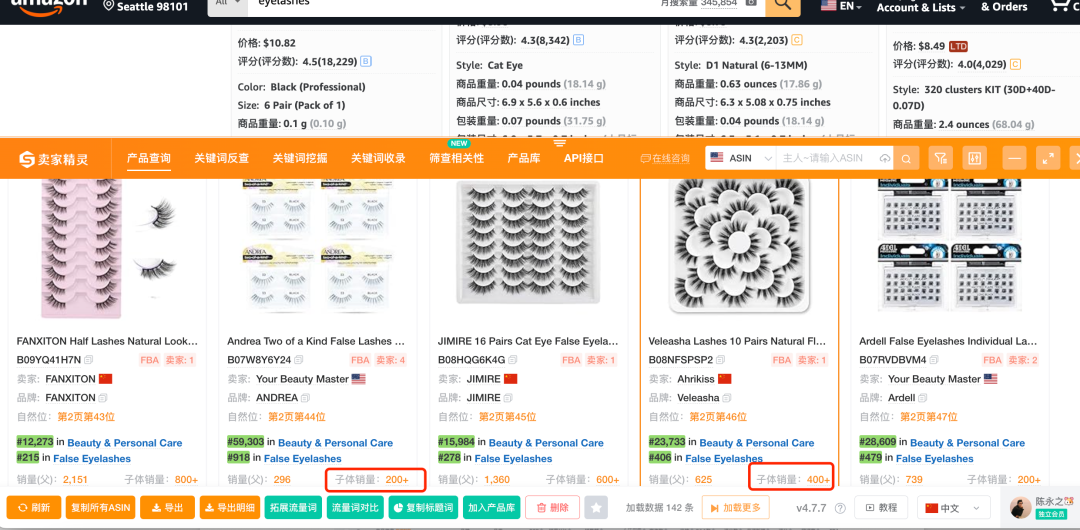The height and width of the screenshot is (530, 1080).
Task: Click the 导出 export button
Action: 167,508
